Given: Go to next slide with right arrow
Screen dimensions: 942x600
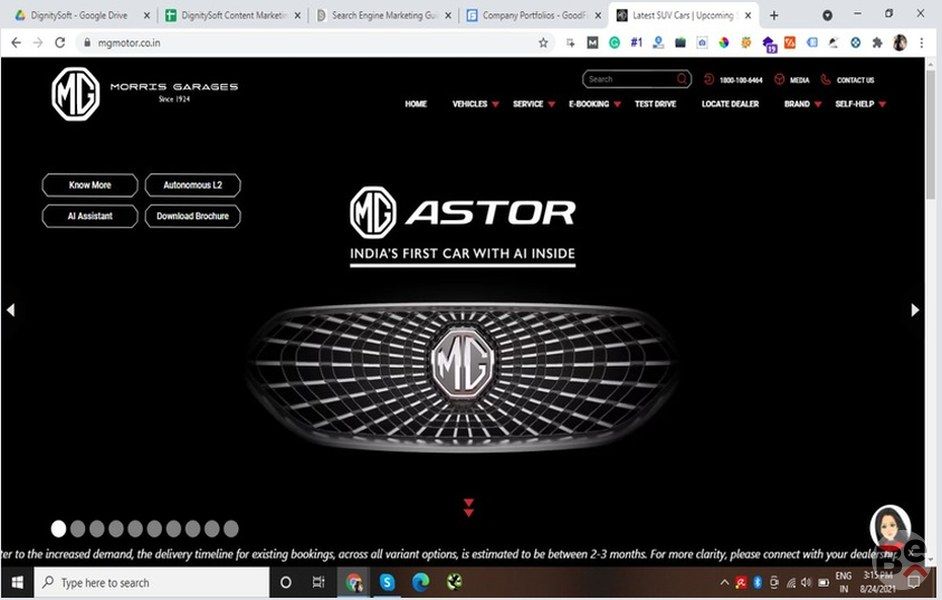Looking at the screenshot, I should (x=914, y=310).
